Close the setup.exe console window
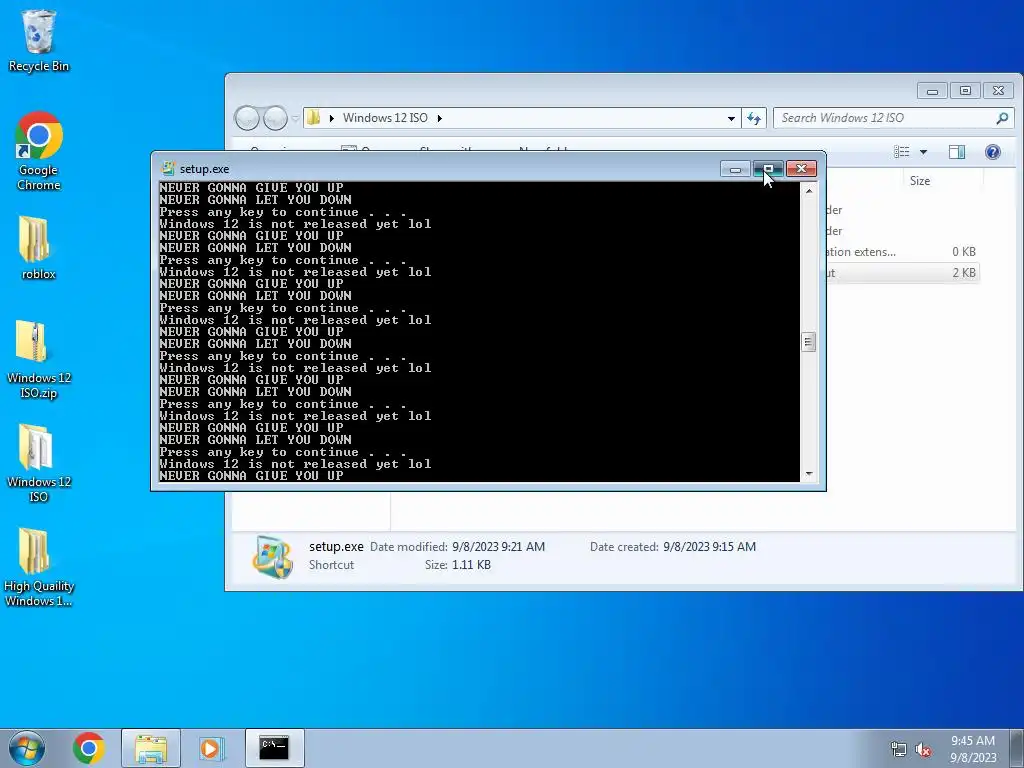The width and height of the screenshot is (1024, 768). pyautogui.click(x=801, y=169)
